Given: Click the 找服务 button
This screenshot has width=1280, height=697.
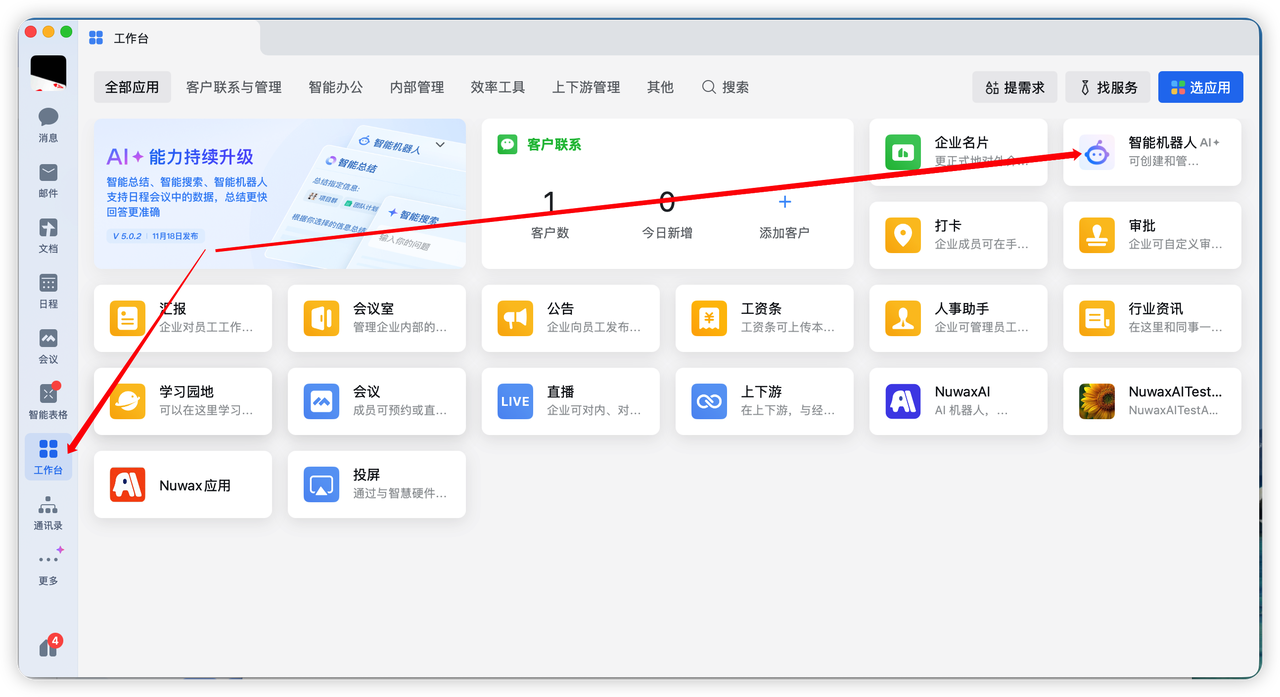Looking at the screenshot, I should click(1108, 87).
